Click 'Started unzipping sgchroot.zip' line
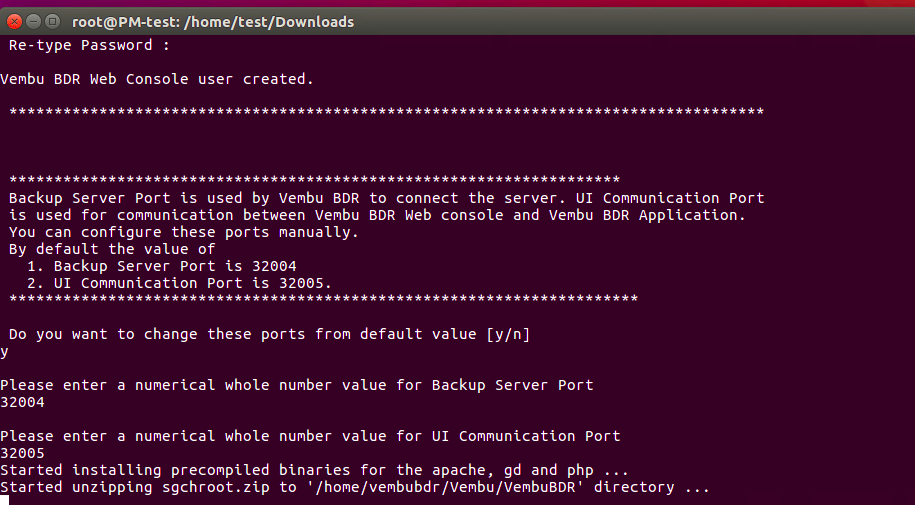 355,487
